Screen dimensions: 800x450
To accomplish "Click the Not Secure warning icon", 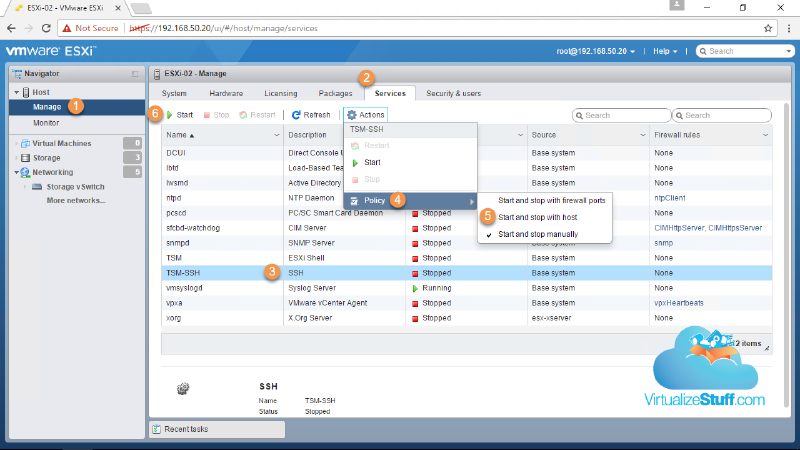I will (67, 28).
